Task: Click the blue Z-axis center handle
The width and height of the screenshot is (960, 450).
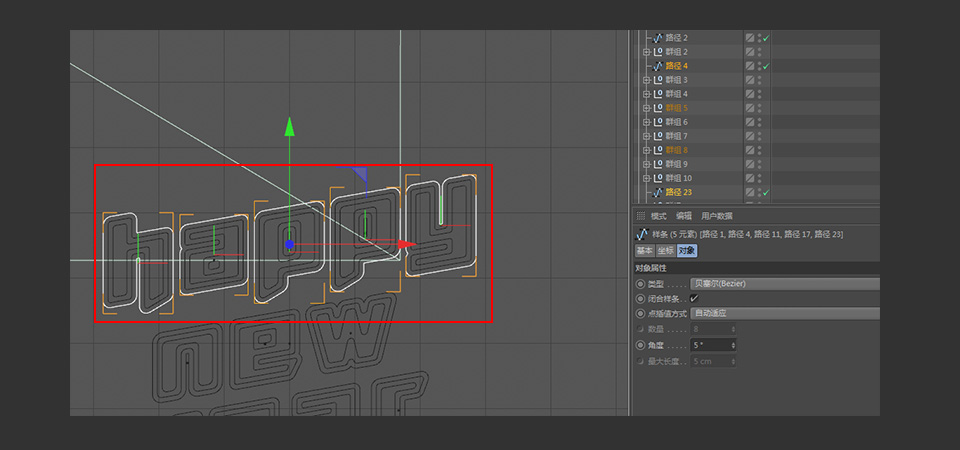Action: [x=290, y=244]
